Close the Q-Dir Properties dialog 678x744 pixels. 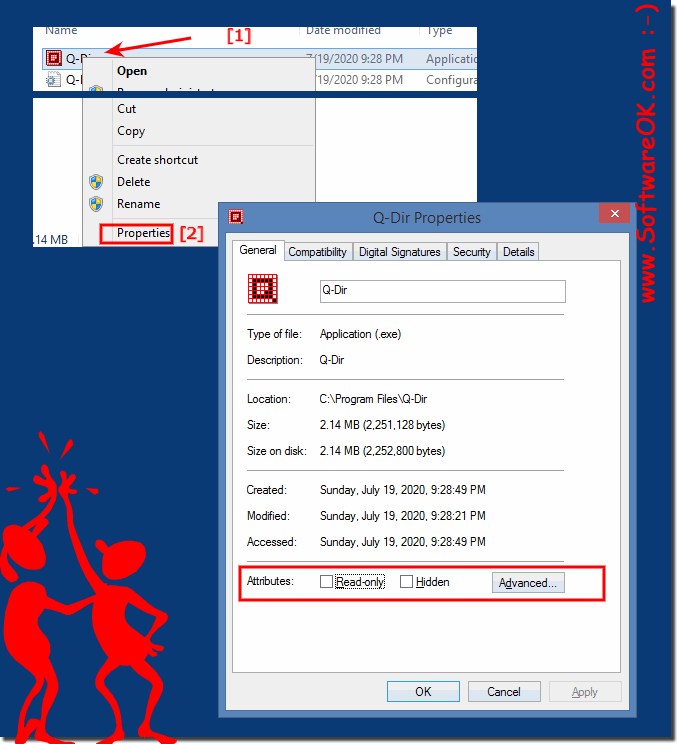point(614,214)
